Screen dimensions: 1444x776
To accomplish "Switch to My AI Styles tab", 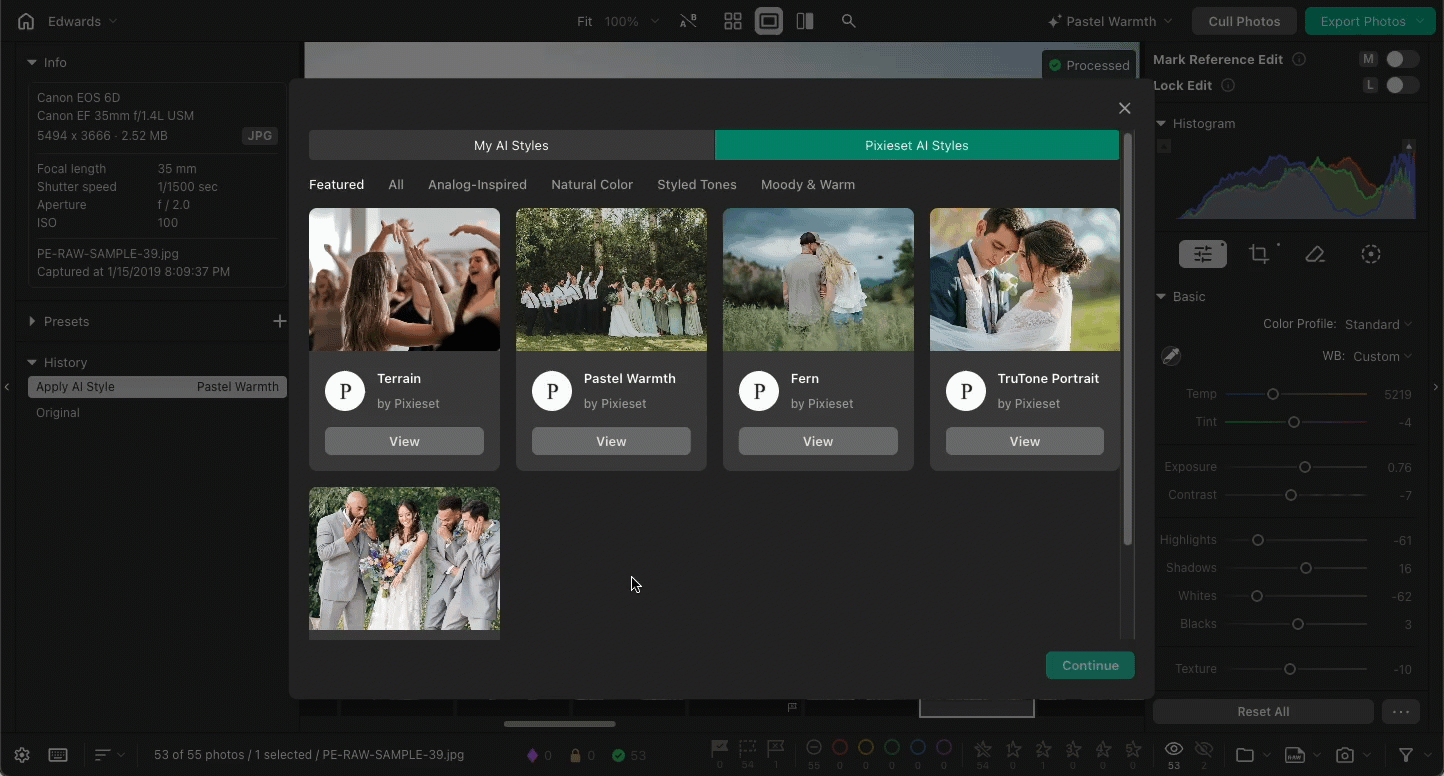I will coord(511,145).
